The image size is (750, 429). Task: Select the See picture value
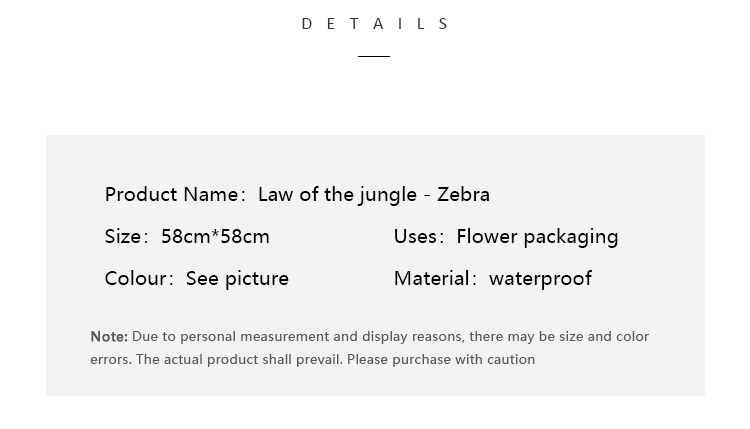237,279
